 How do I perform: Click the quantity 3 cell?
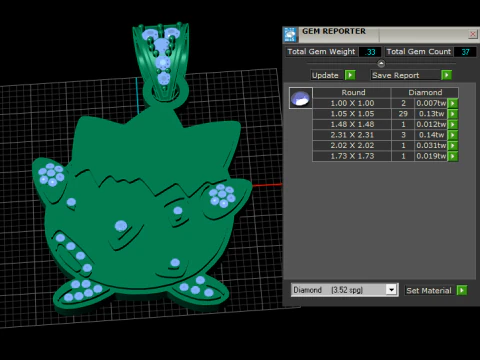coord(403,135)
